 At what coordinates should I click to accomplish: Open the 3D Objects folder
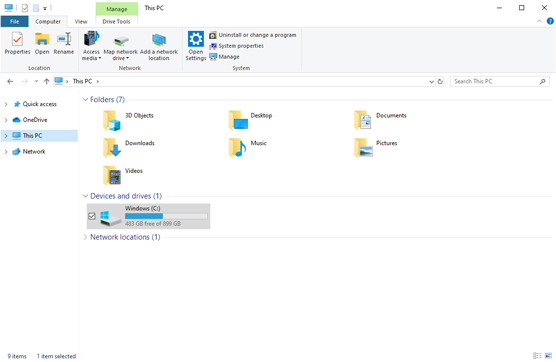pyautogui.click(x=128, y=121)
